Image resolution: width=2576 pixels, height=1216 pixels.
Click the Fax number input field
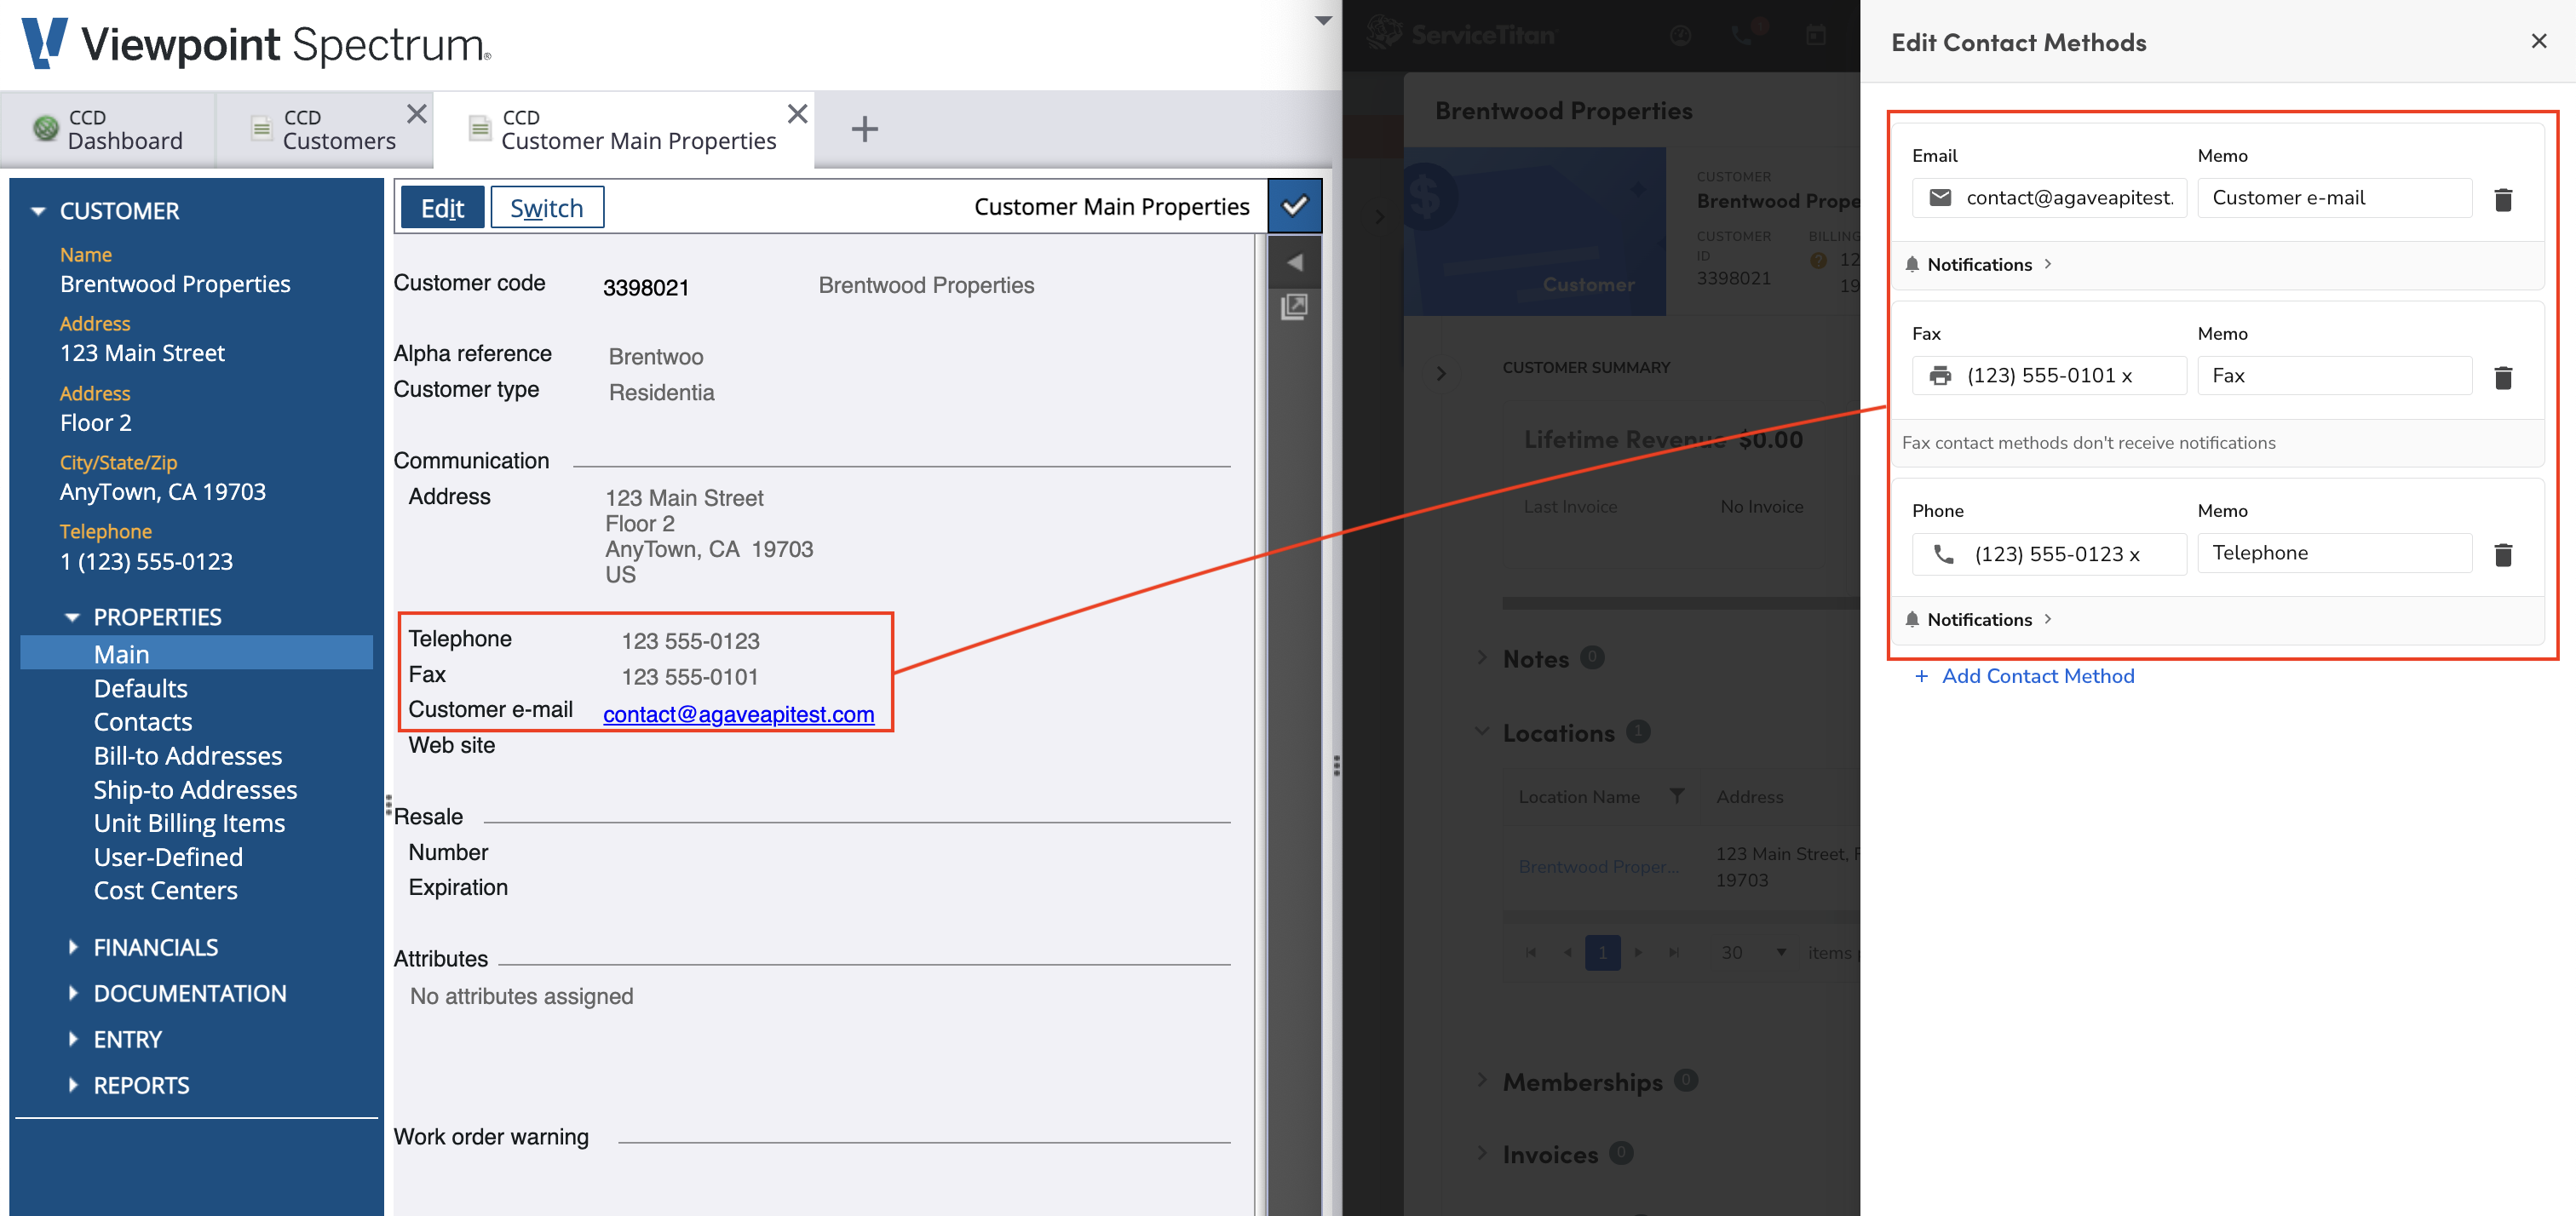click(x=2049, y=375)
